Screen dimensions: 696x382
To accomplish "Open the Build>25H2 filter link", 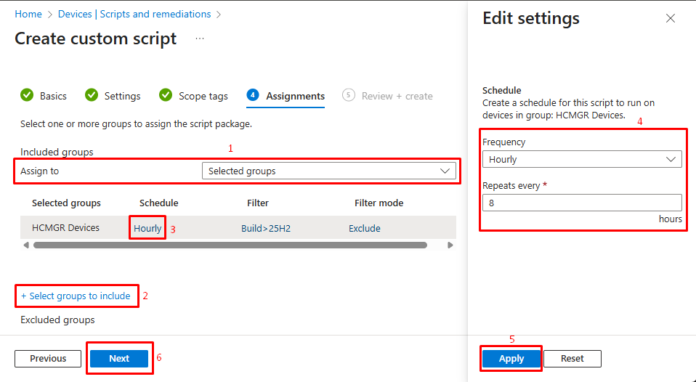I will (266, 228).
